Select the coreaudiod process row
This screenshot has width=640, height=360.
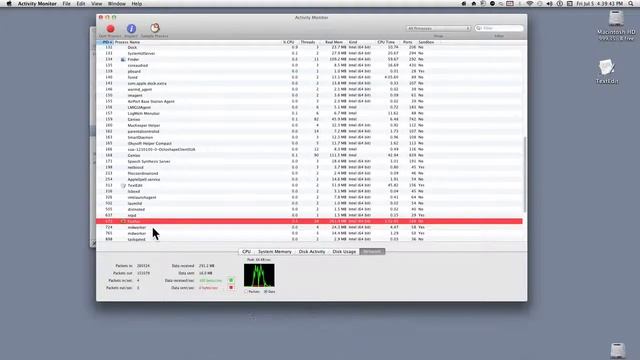(x=309, y=65)
